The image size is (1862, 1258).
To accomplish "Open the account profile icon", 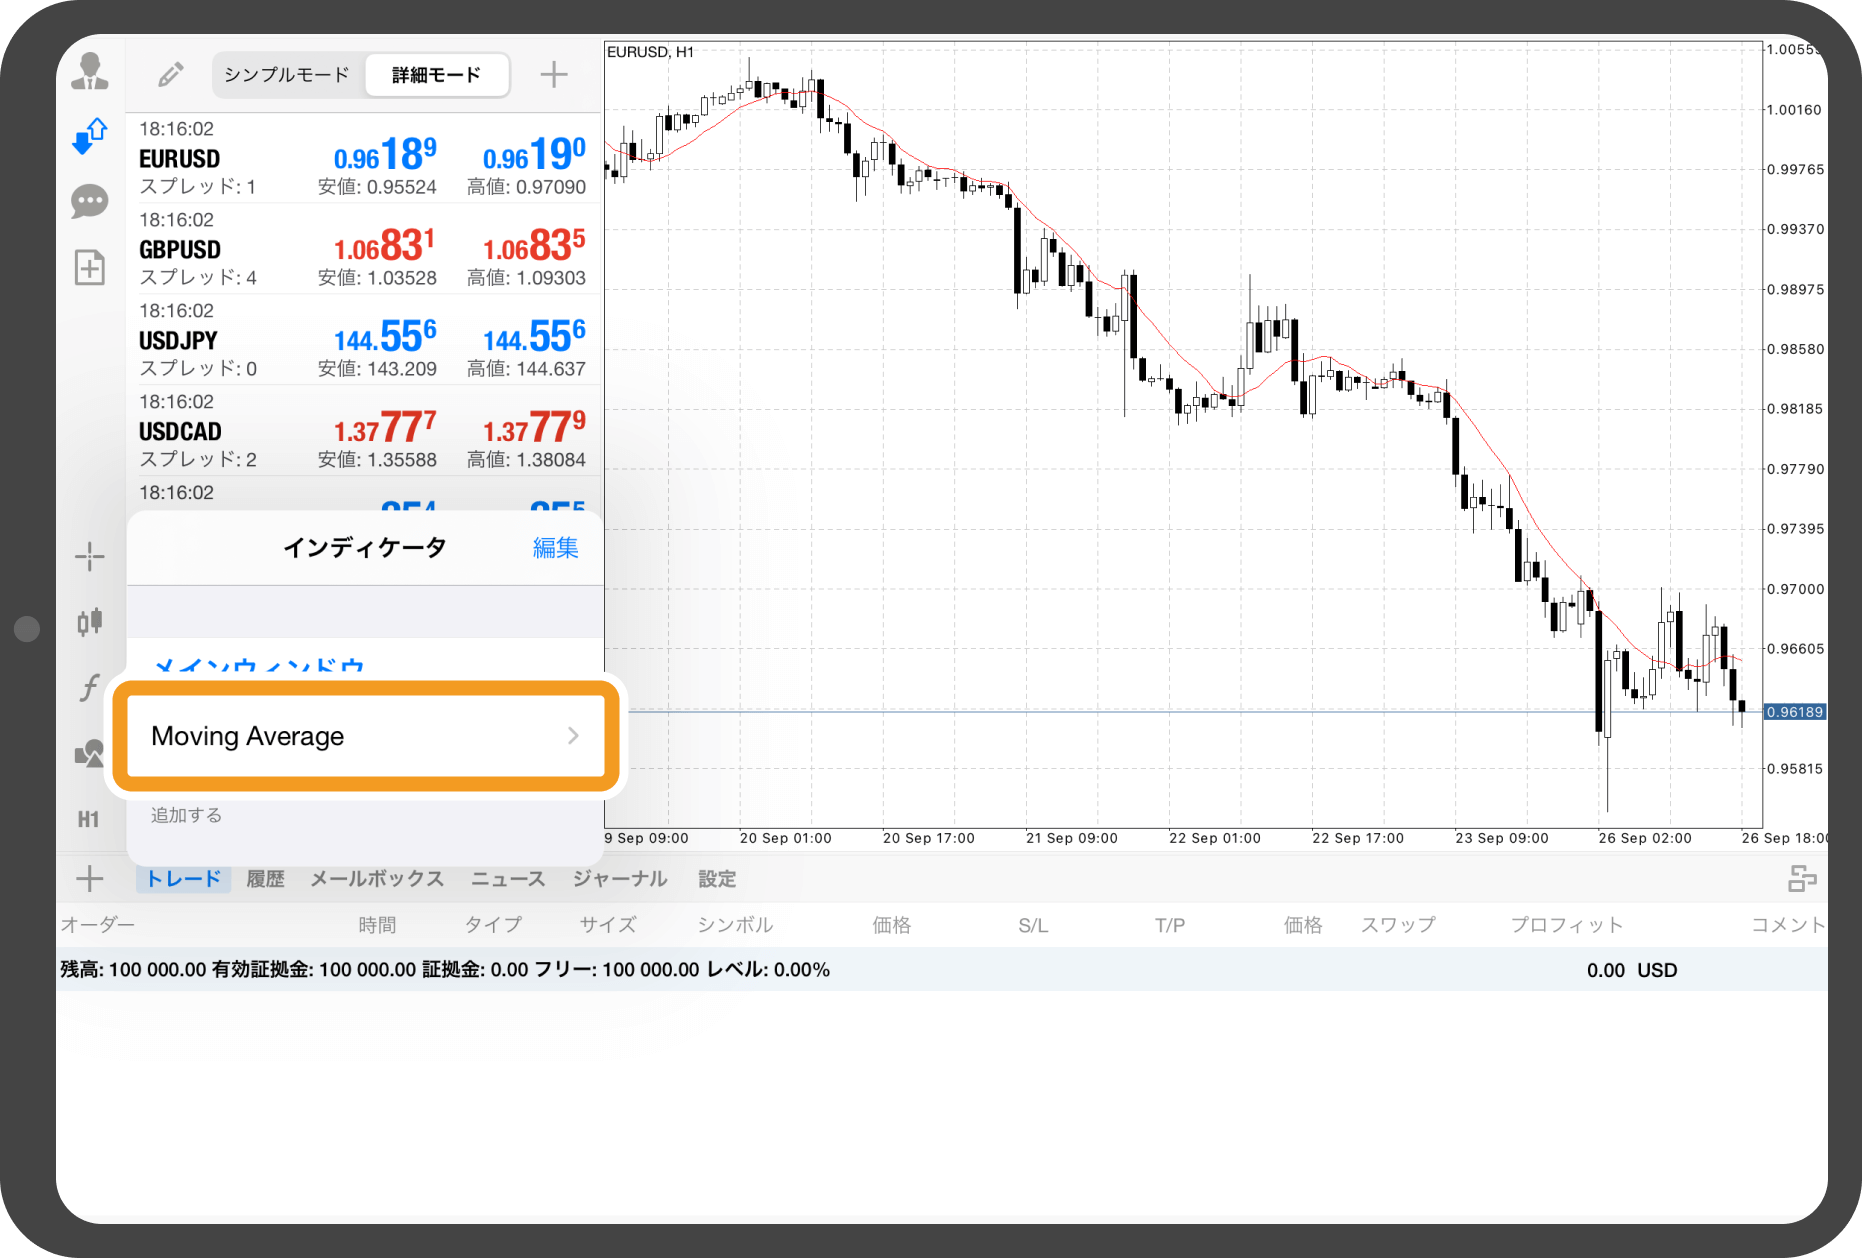I will coord(90,72).
